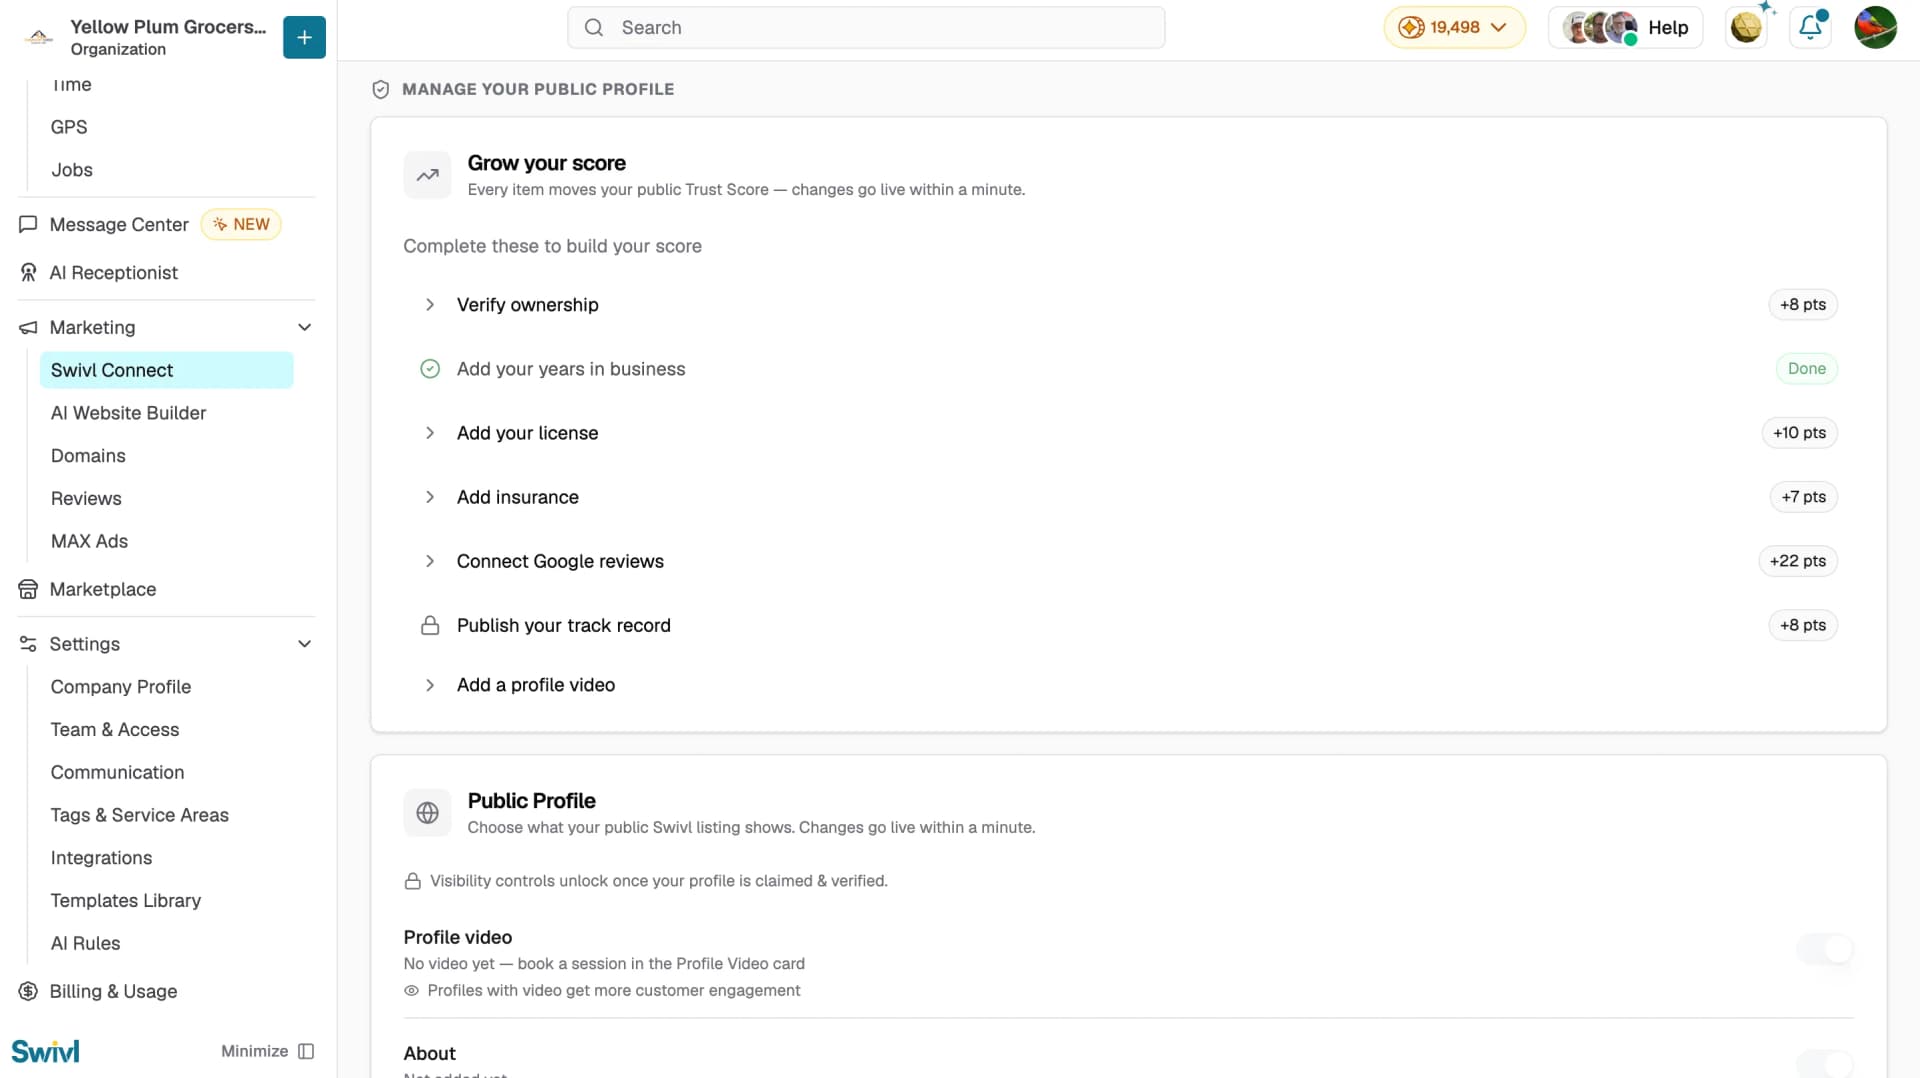Click the Message Center chat icon

pos(28,224)
